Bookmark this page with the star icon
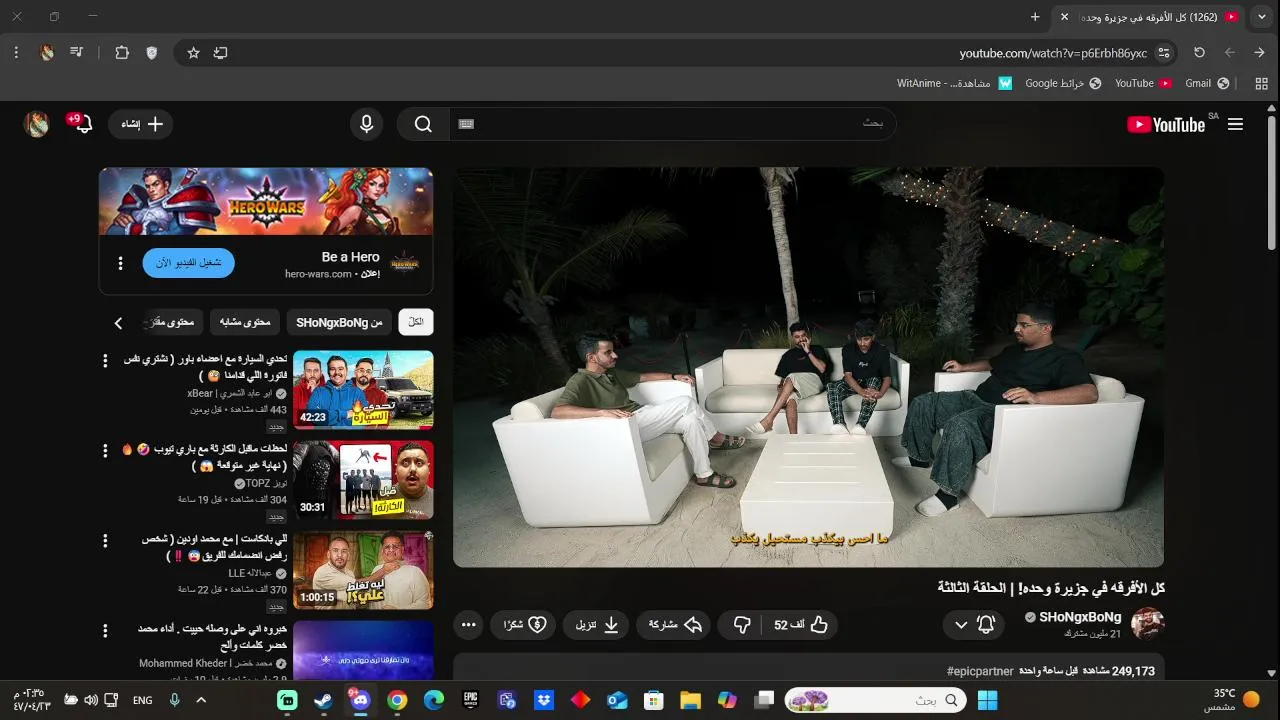 pos(194,53)
